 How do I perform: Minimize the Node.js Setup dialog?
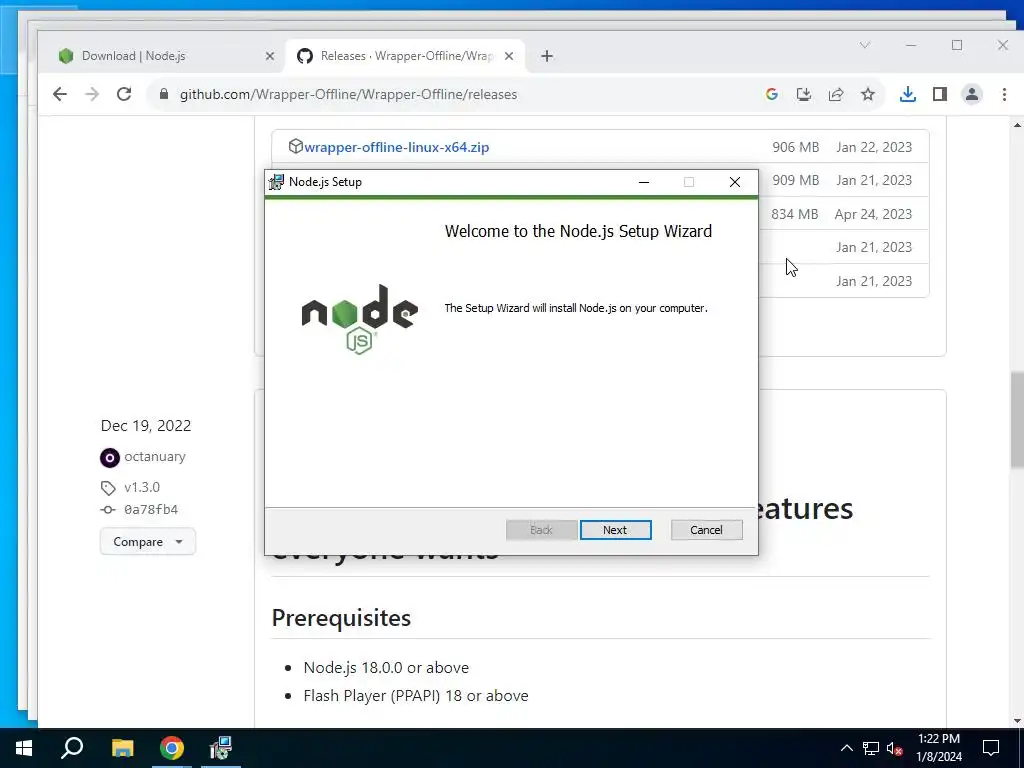point(644,182)
